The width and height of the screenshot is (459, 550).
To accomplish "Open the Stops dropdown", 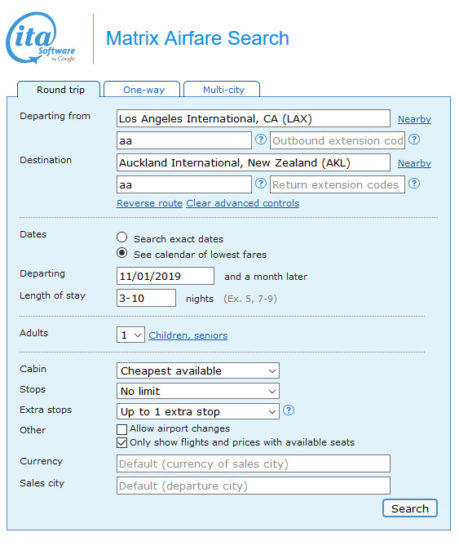I will coord(198,391).
